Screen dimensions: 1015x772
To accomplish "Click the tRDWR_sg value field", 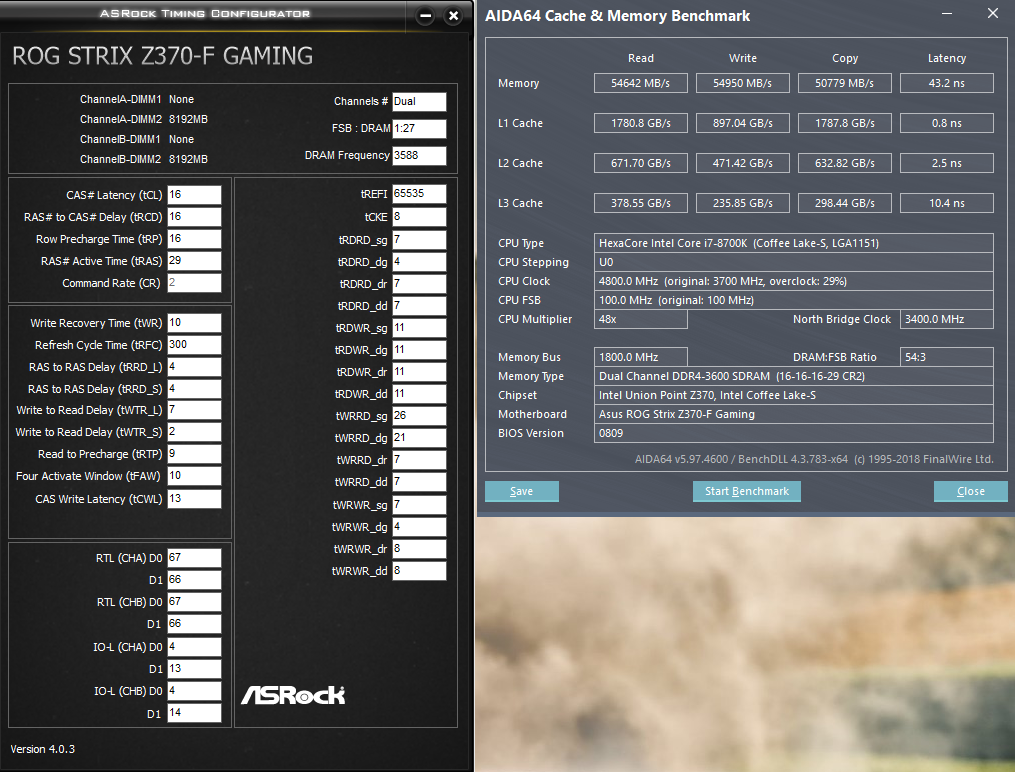I will [x=419, y=328].
